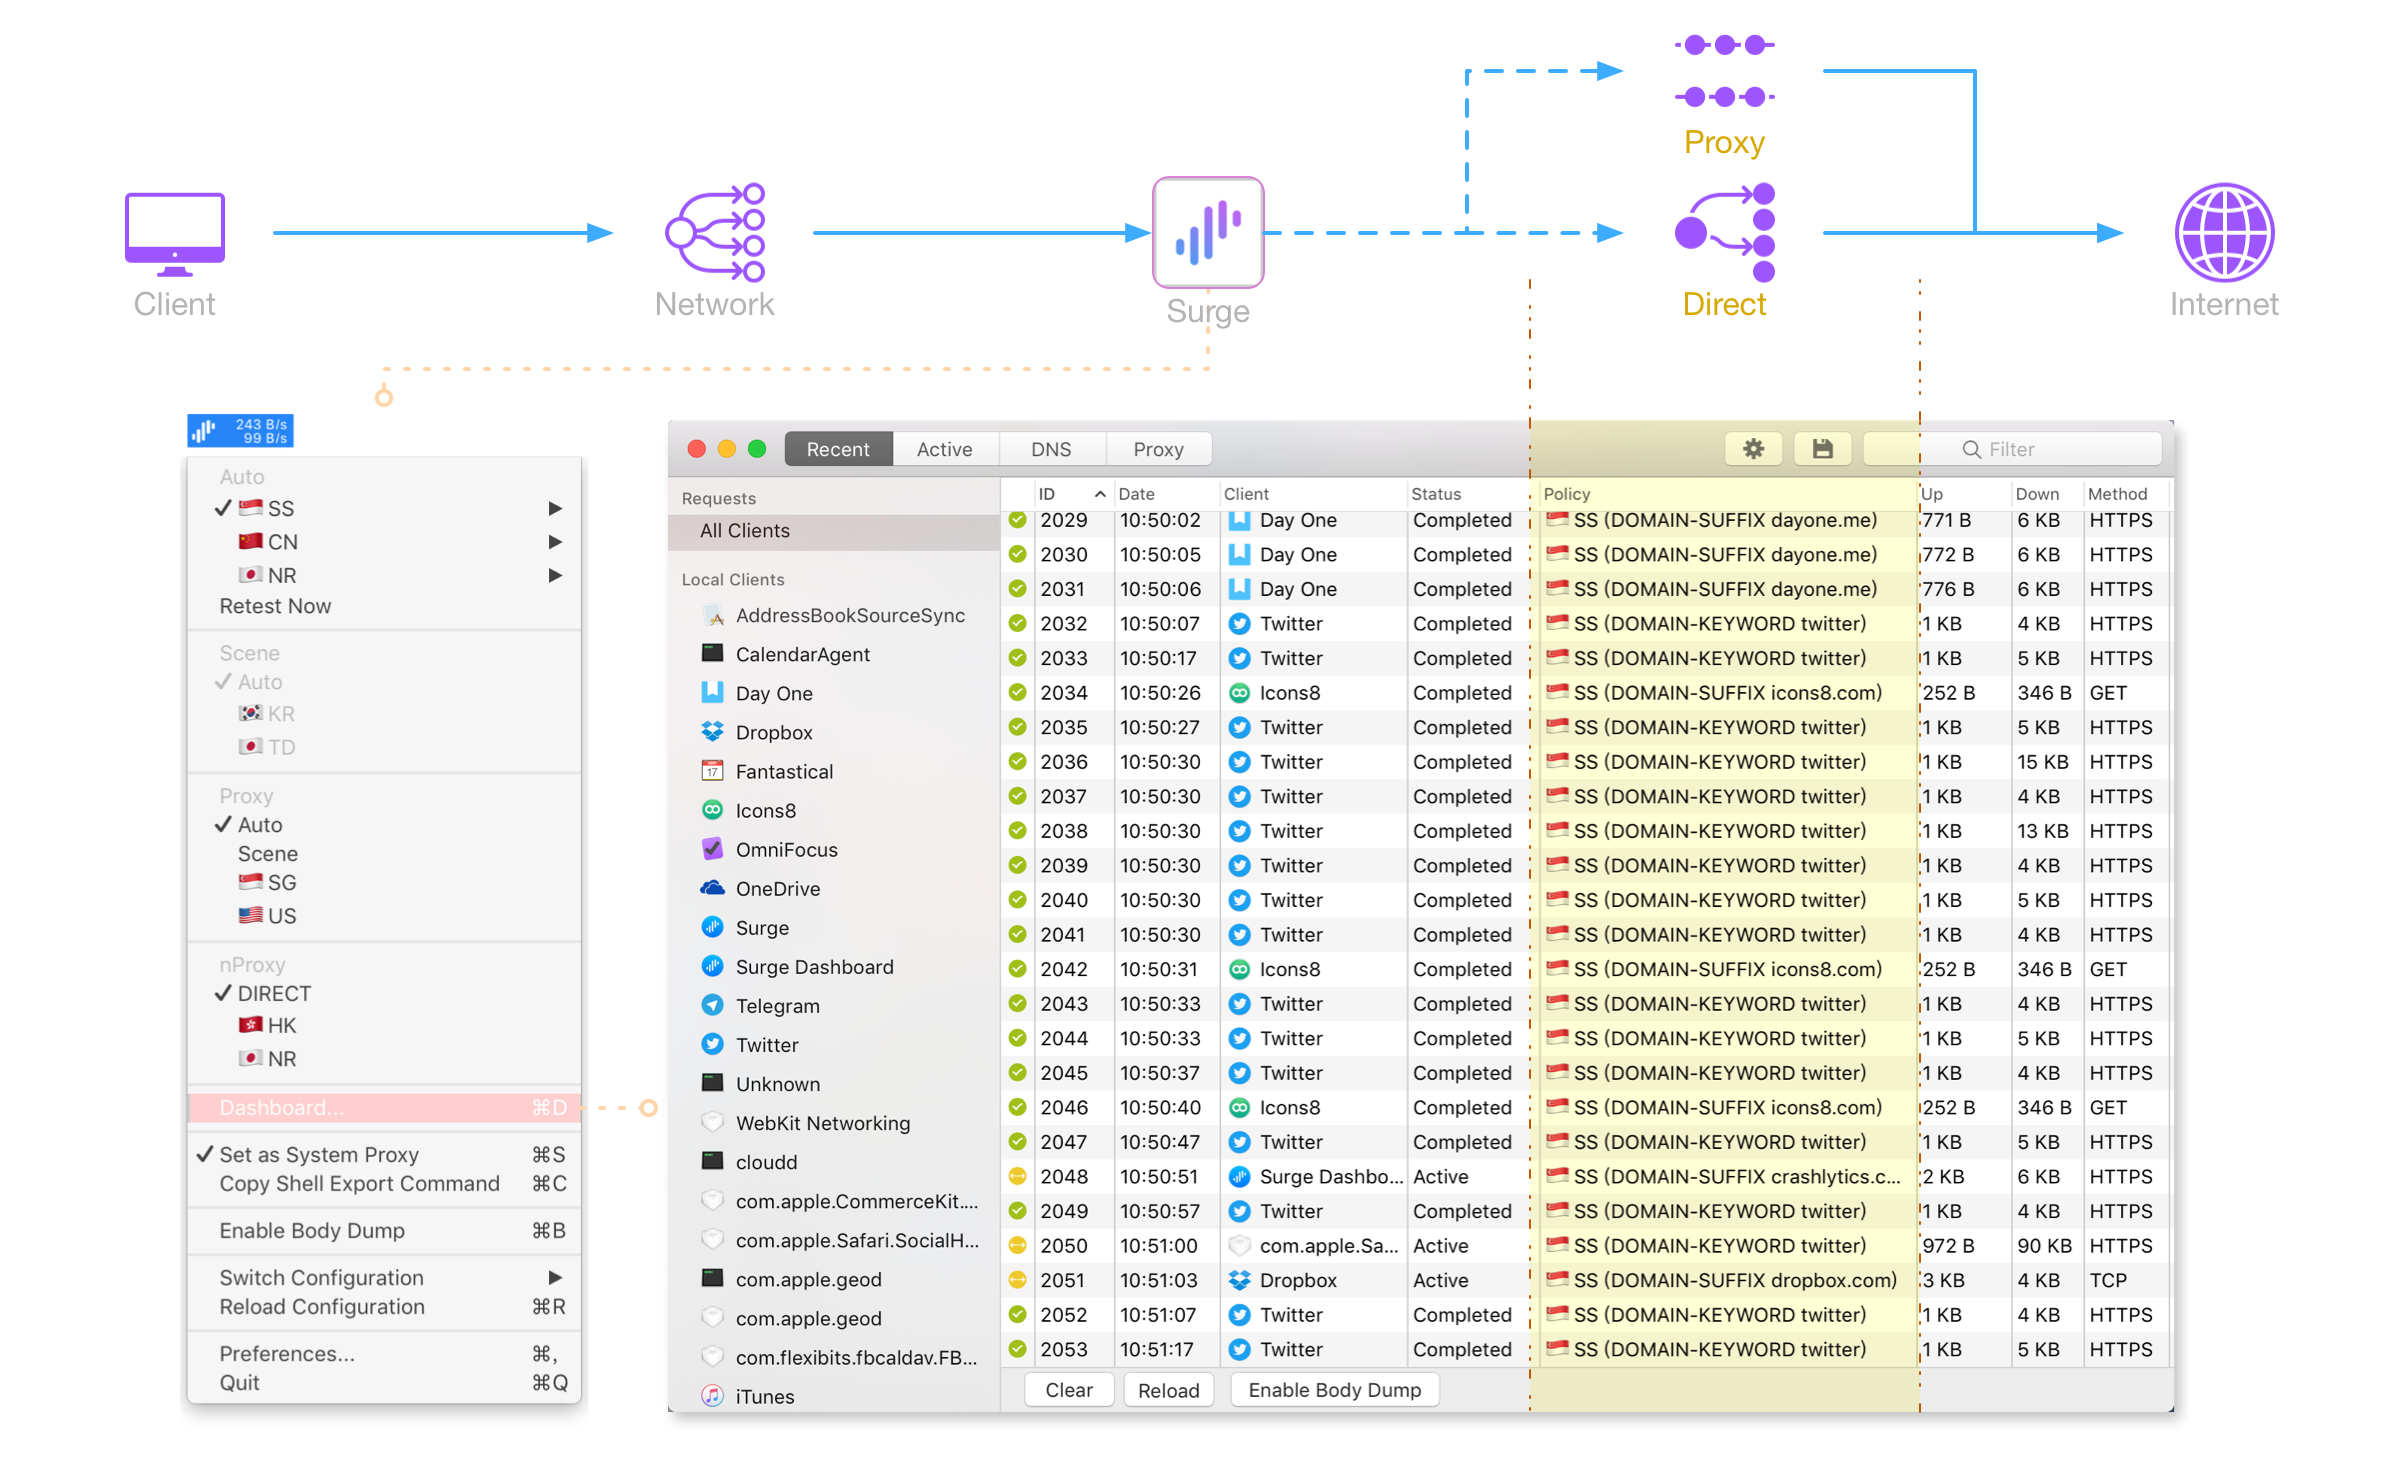Toggle Set as System Proxy menu item
2400x1468 pixels.
click(319, 1154)
